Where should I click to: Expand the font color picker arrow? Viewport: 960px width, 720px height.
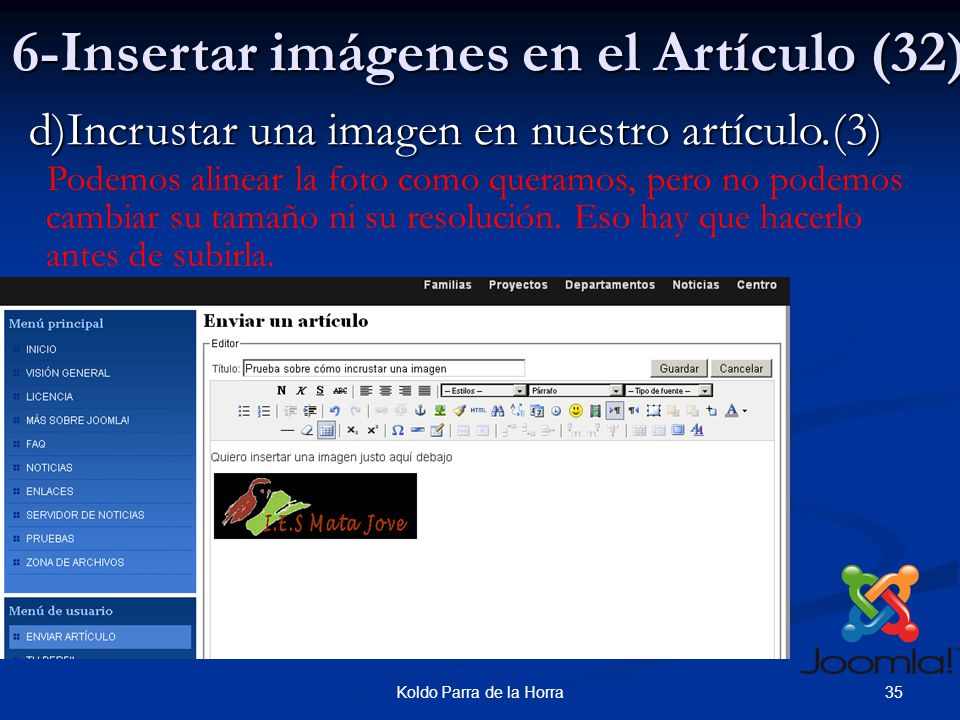745,411
